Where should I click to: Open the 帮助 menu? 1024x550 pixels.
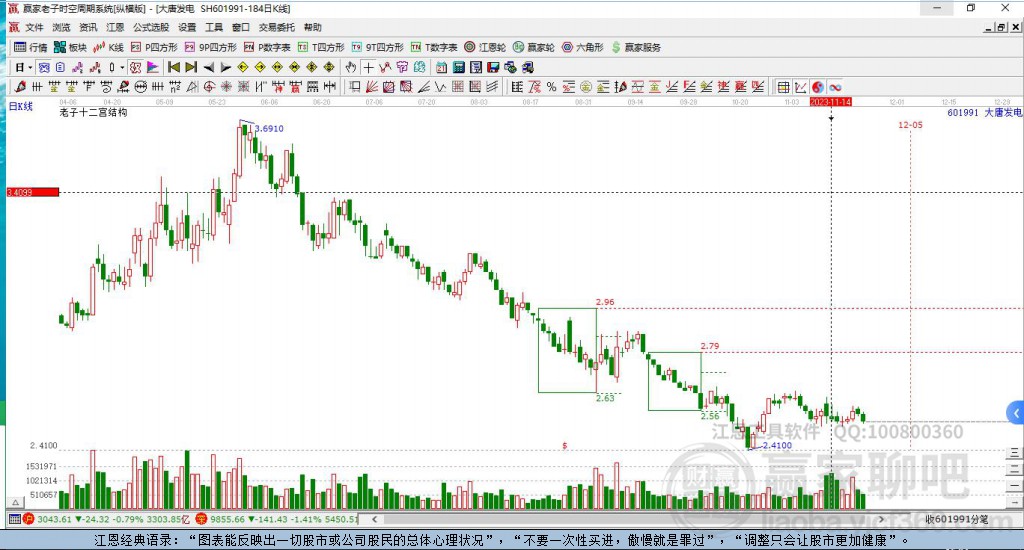(x=313, y=27)
